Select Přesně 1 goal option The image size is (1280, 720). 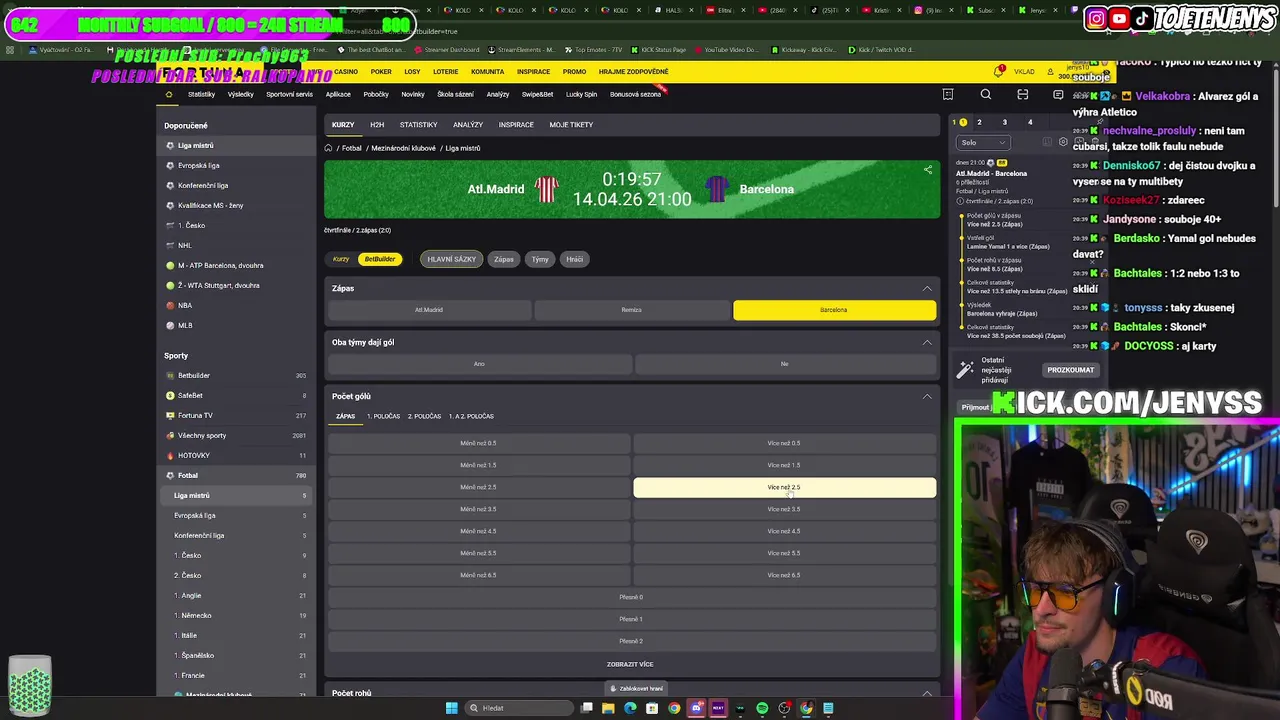(630, 619)
